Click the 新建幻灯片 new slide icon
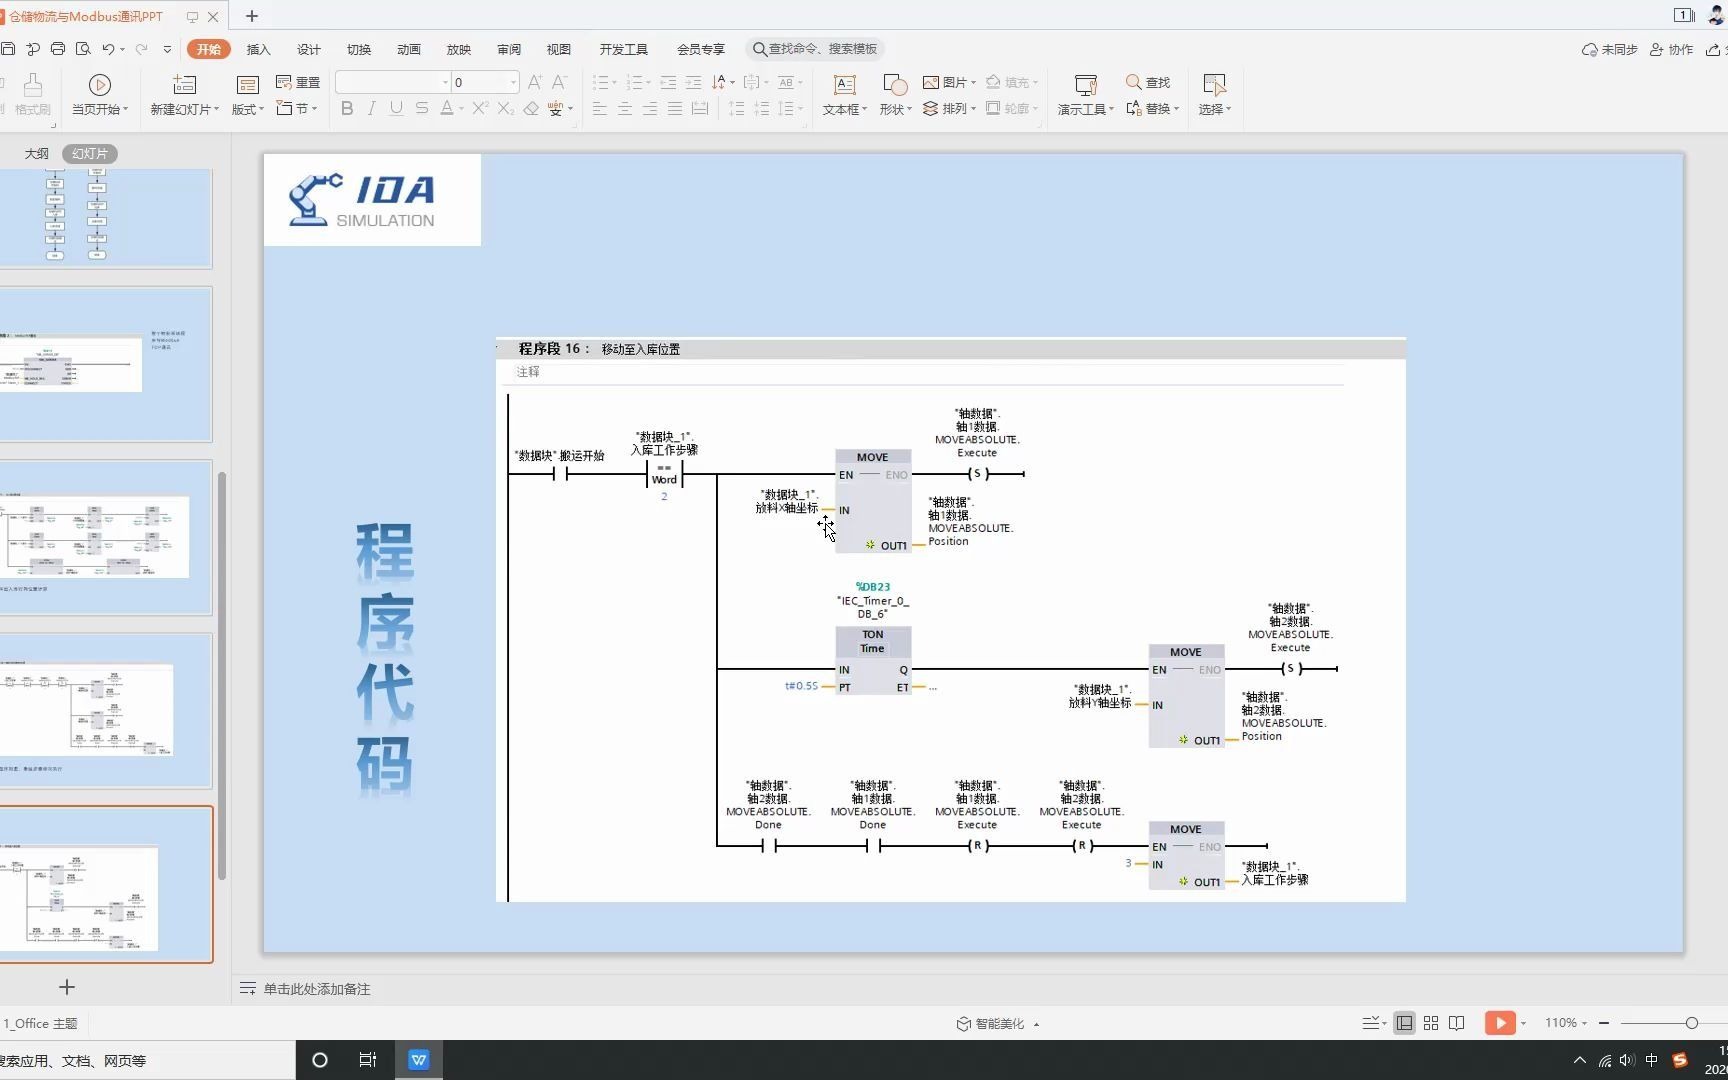1728x1080 pixels. (185, 85)
